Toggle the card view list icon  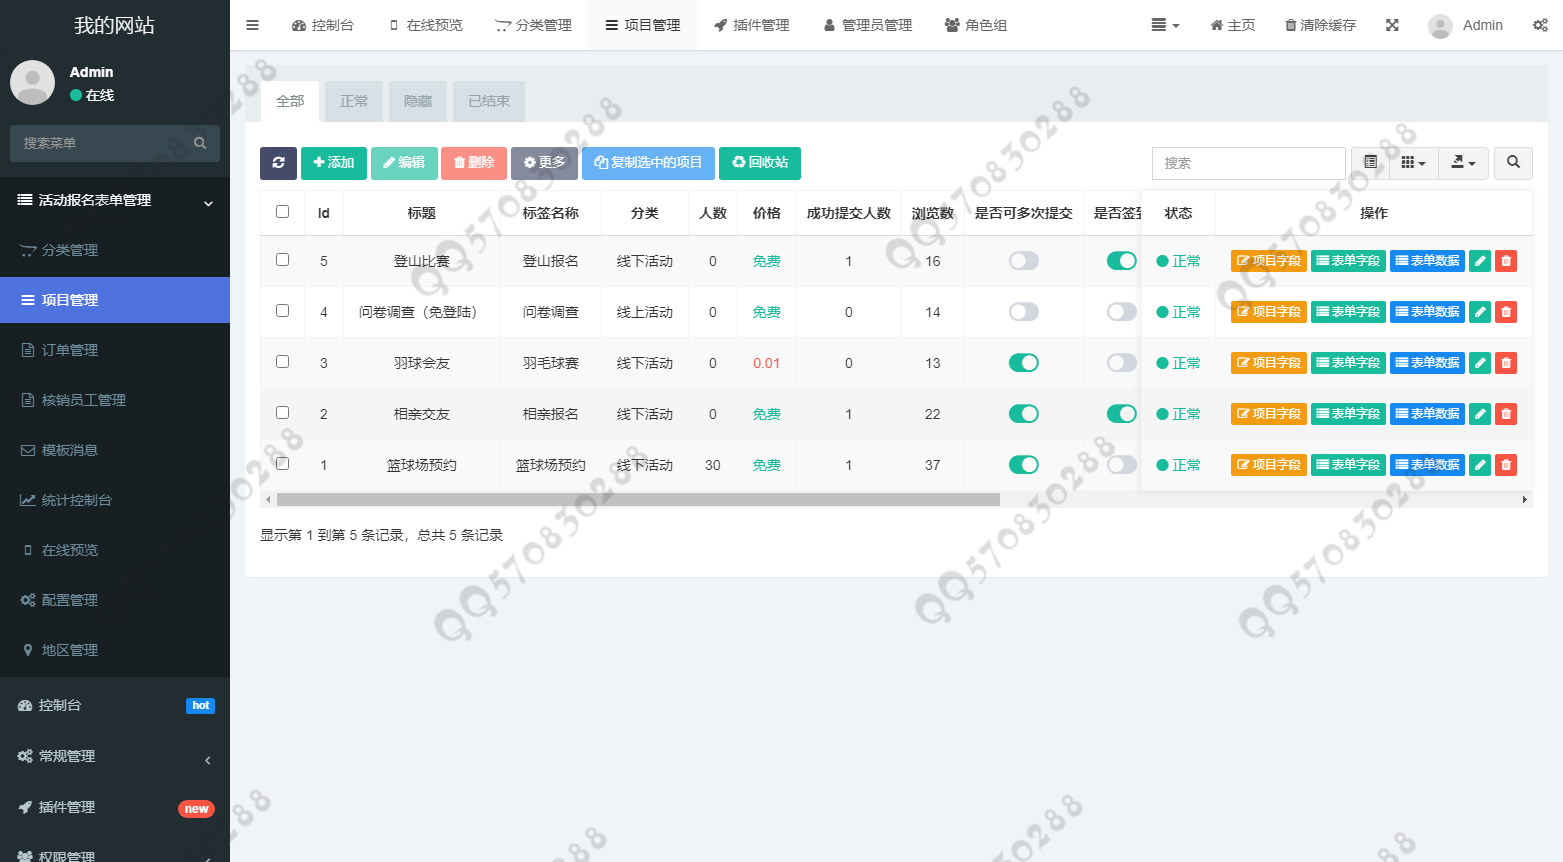tap(1370, 163)
